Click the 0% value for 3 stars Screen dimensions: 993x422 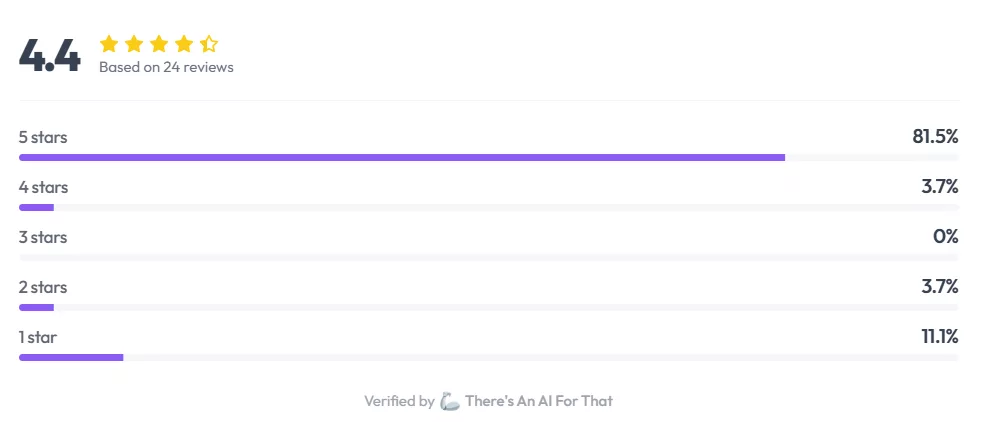(947, 237)
